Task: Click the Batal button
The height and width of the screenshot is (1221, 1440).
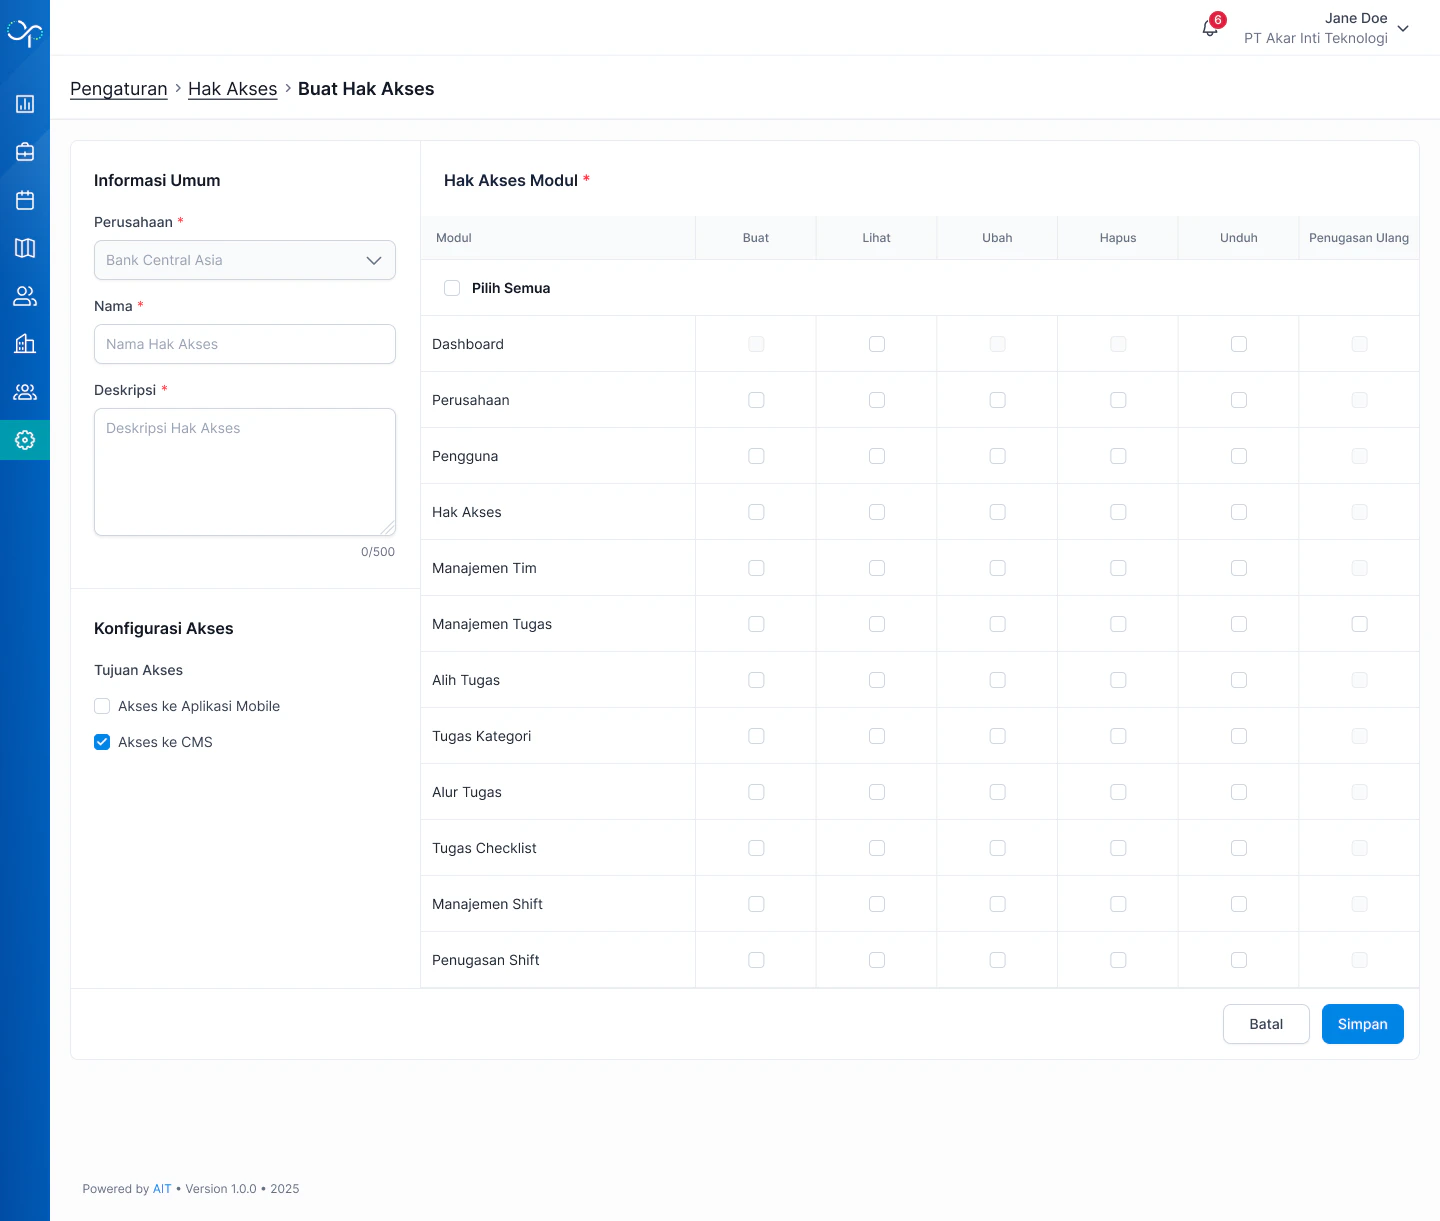Action: pyautogui.click(x=1266, y=1024)
